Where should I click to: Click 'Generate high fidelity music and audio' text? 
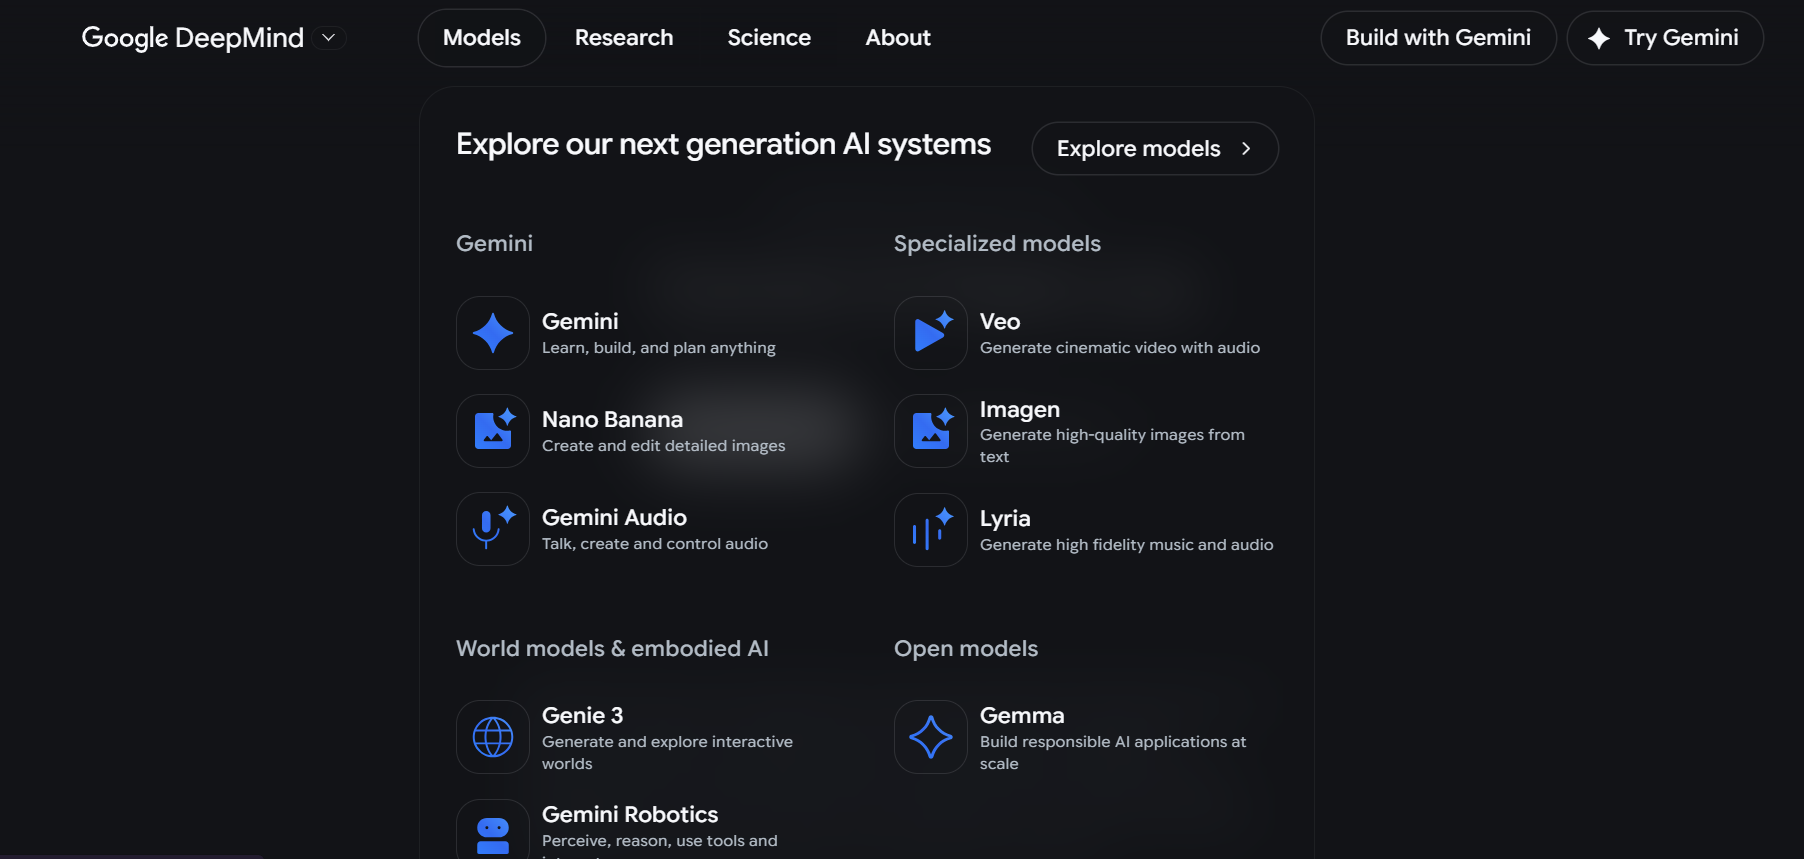coord(1127,545)
